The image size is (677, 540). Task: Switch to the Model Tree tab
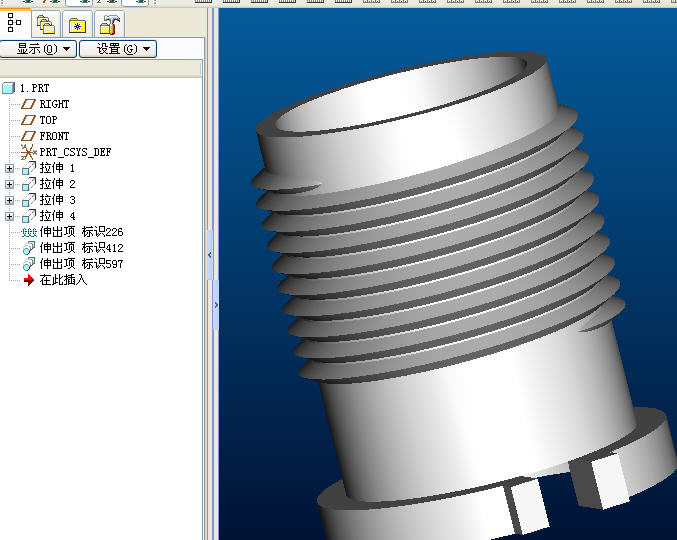coord(15,23)
